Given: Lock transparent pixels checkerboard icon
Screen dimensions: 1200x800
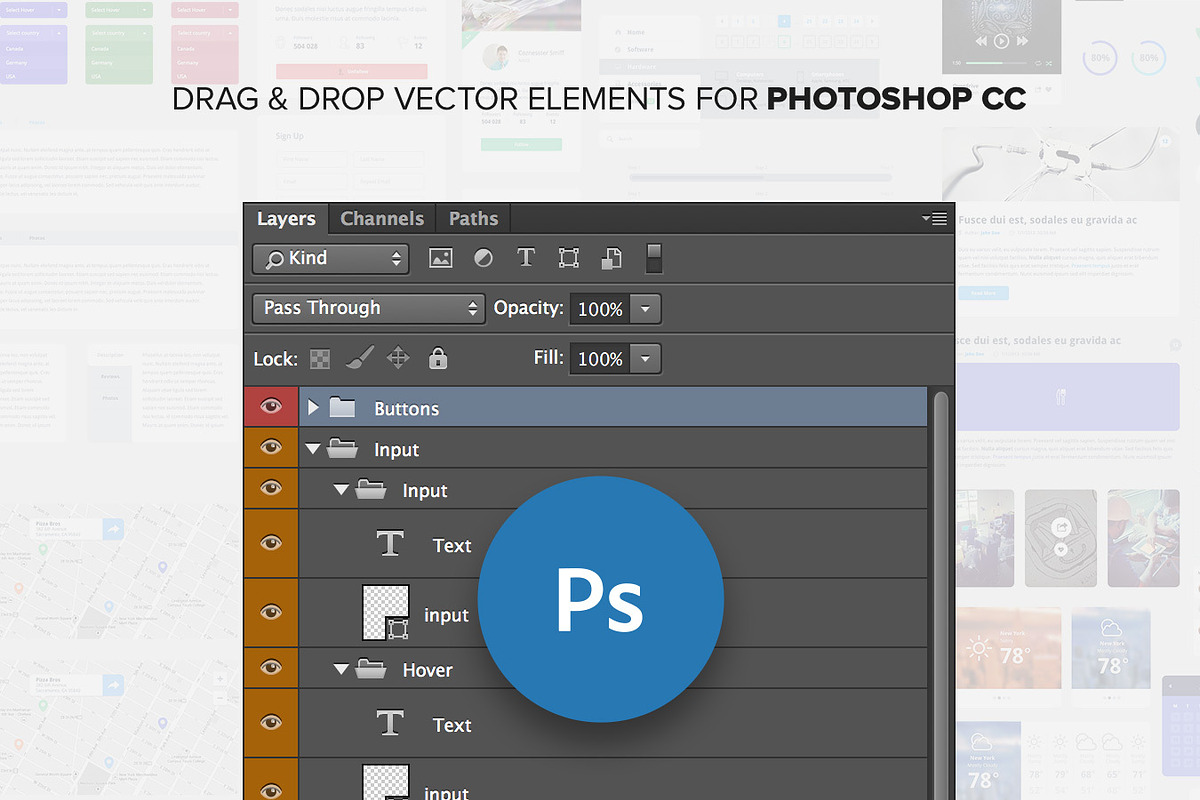Looking at the screenshot, I should (320, 359).
